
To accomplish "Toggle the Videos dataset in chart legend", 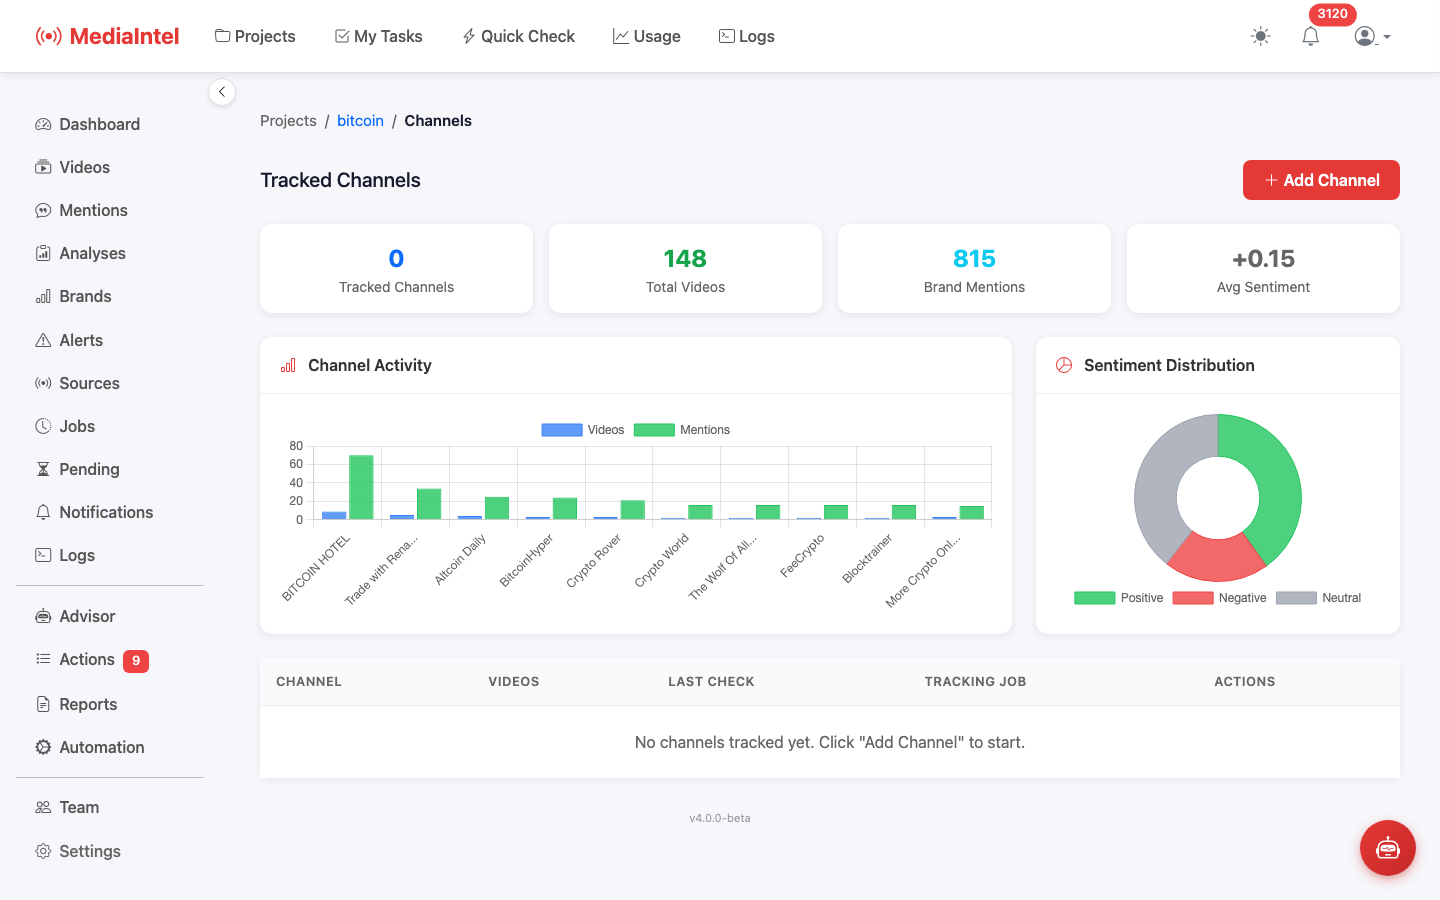I will point(562,430).
